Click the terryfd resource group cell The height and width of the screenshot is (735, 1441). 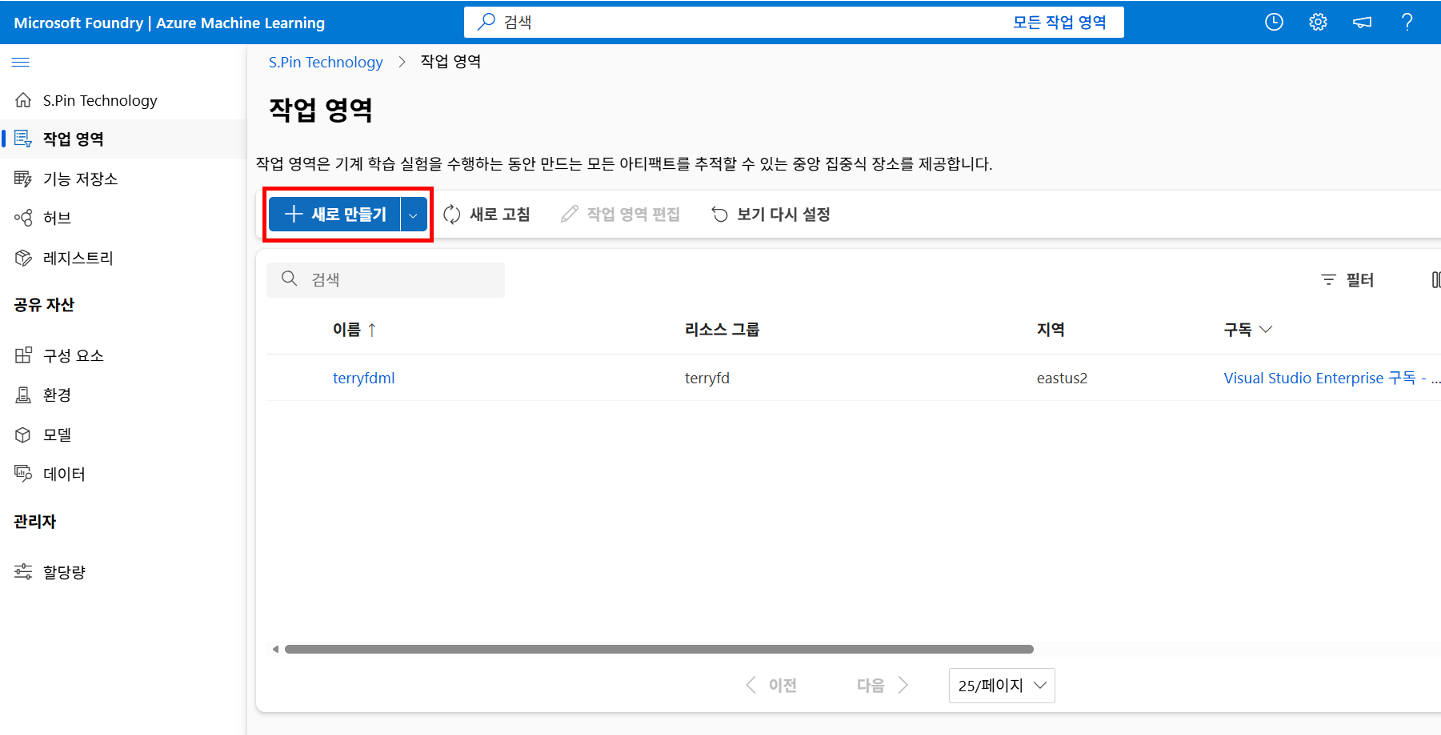pos(707,378)
